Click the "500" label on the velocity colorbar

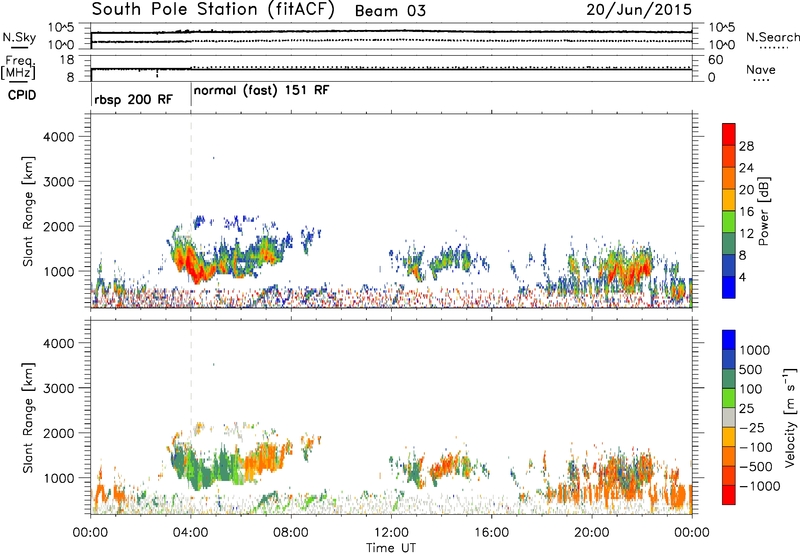(749, 369)
